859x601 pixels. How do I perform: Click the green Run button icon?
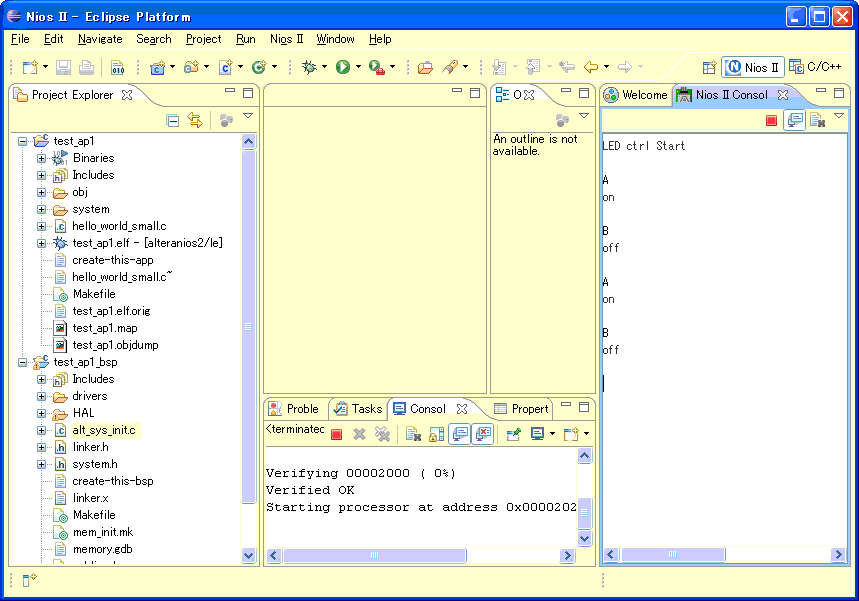pyautogui.click(x=343, y=67)
